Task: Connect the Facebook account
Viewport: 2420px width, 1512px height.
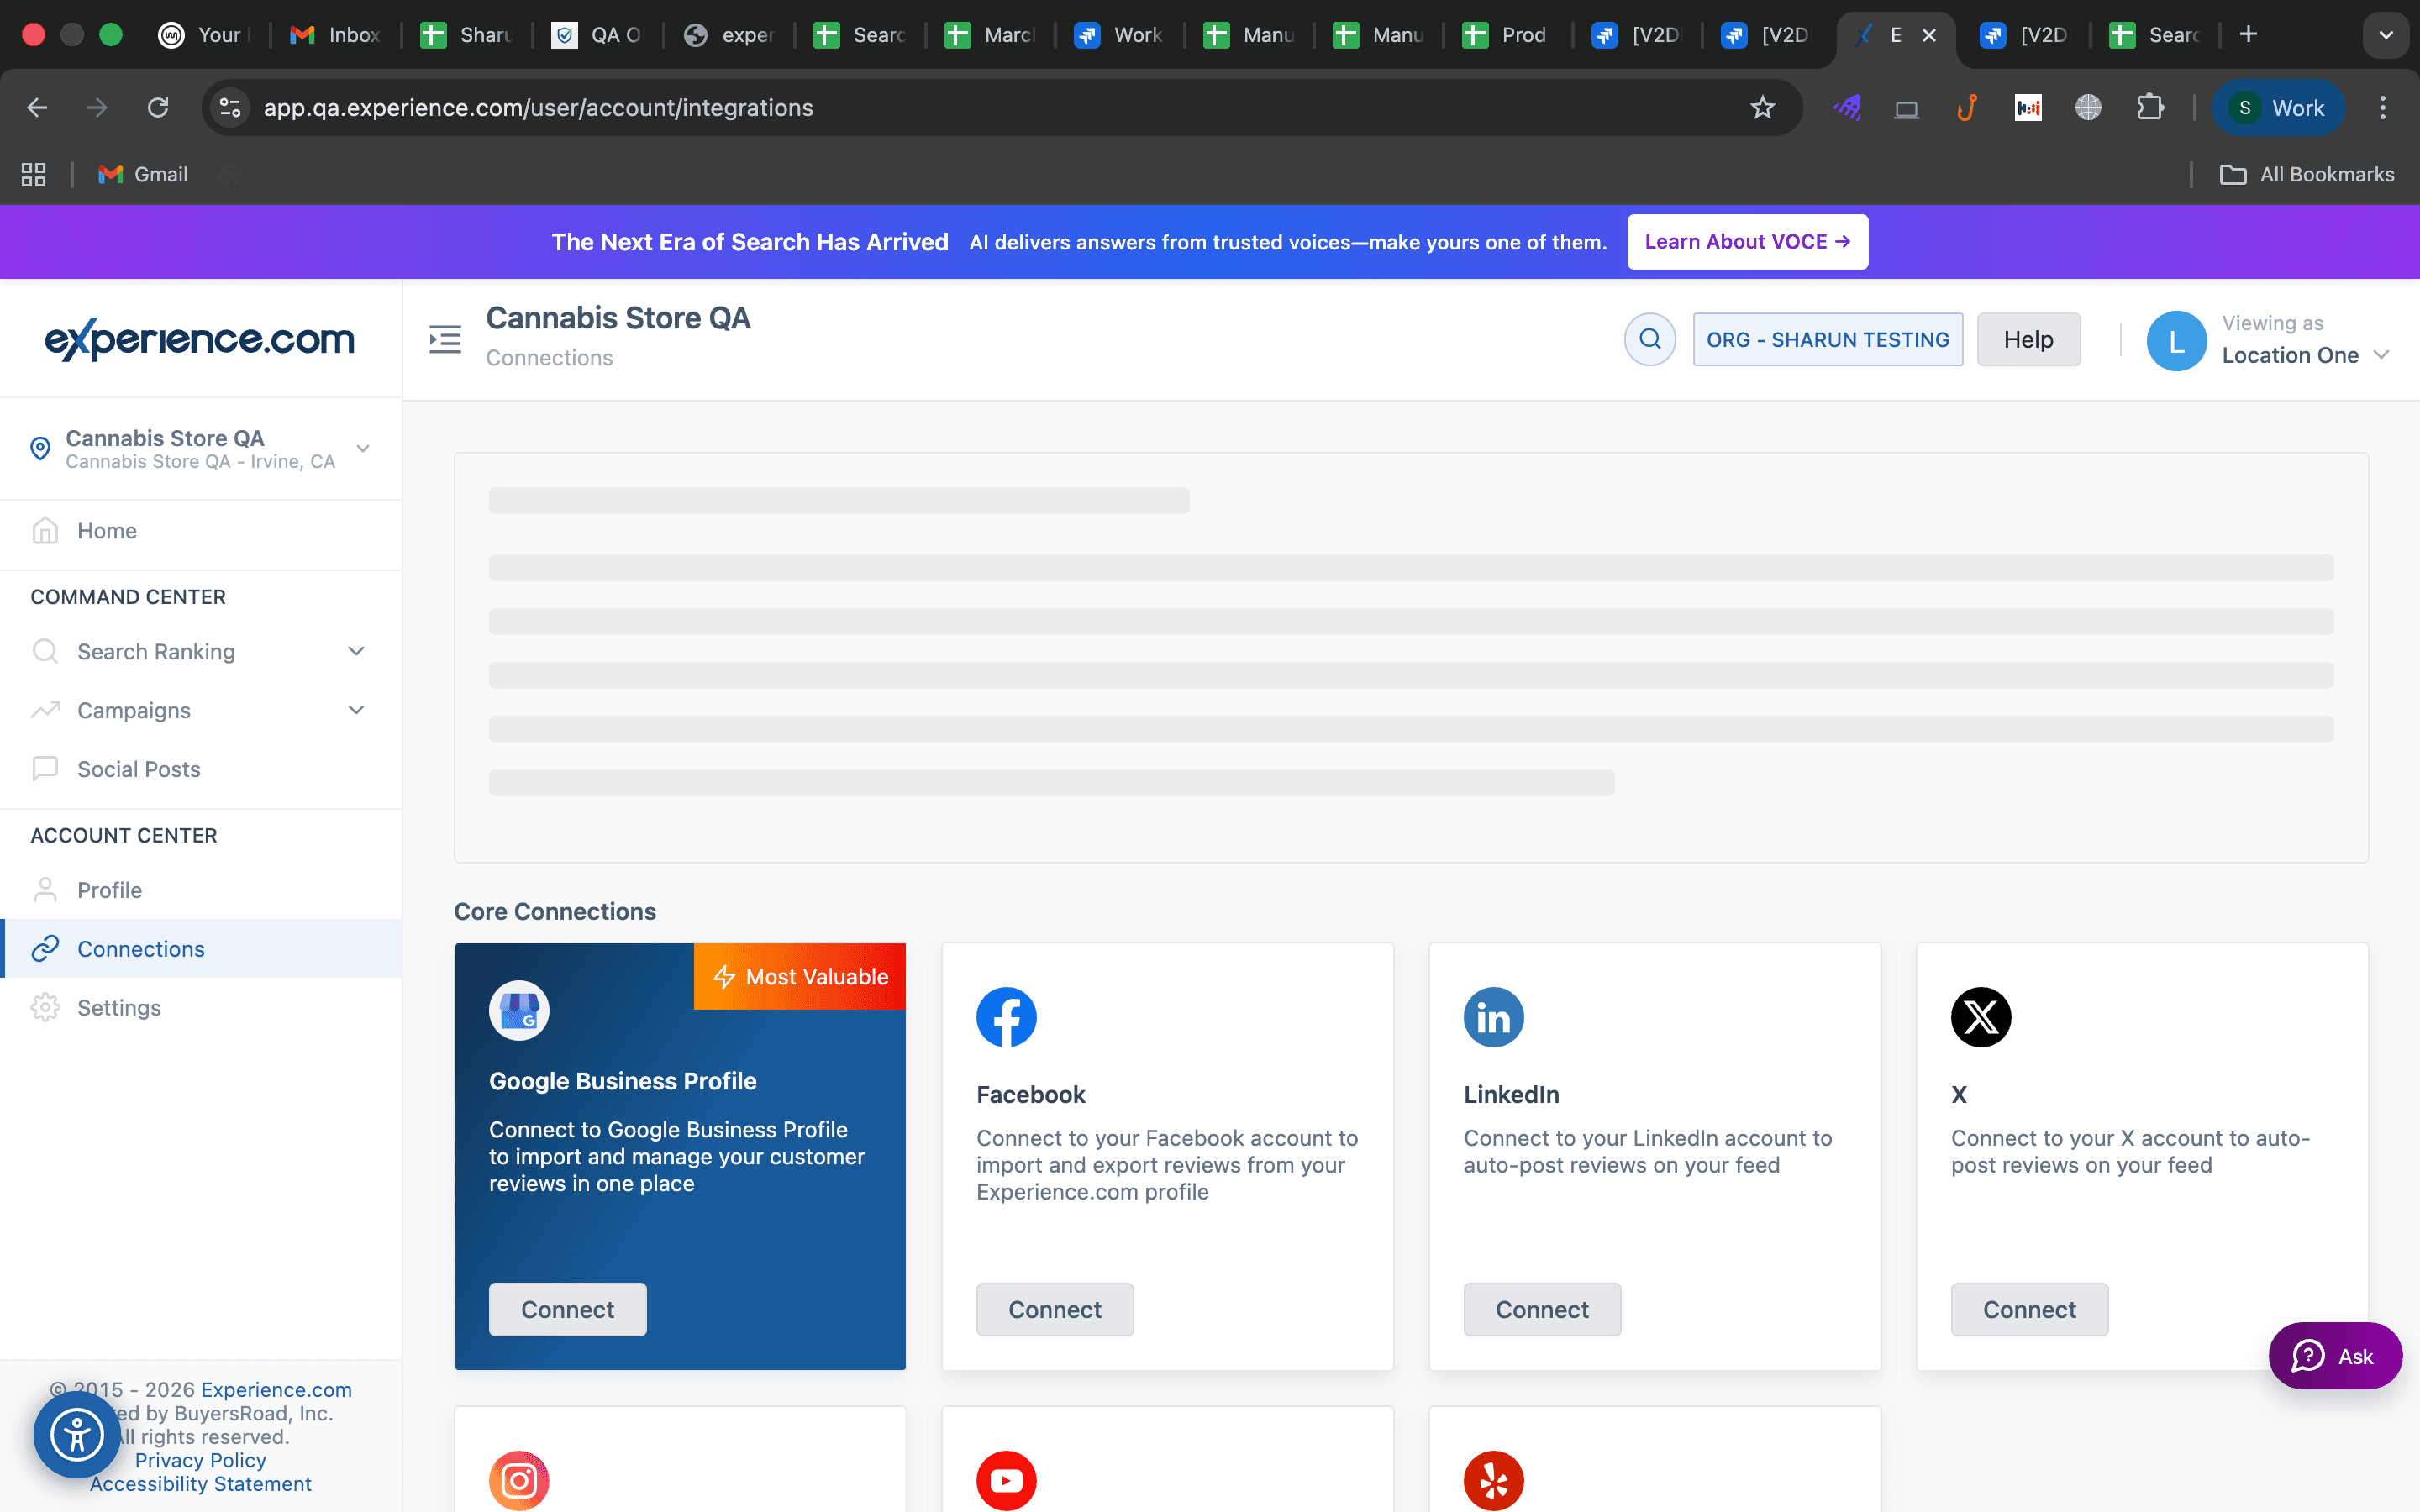Action: point(1054,1309)
